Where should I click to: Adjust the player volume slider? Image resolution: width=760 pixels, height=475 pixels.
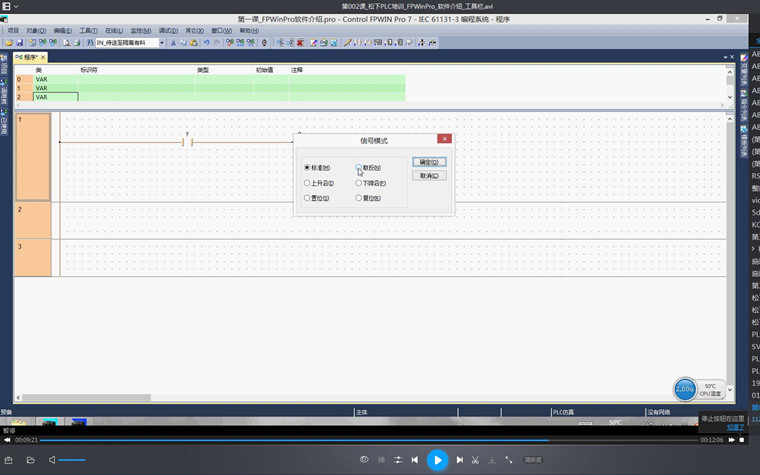(x=73, y=460)
